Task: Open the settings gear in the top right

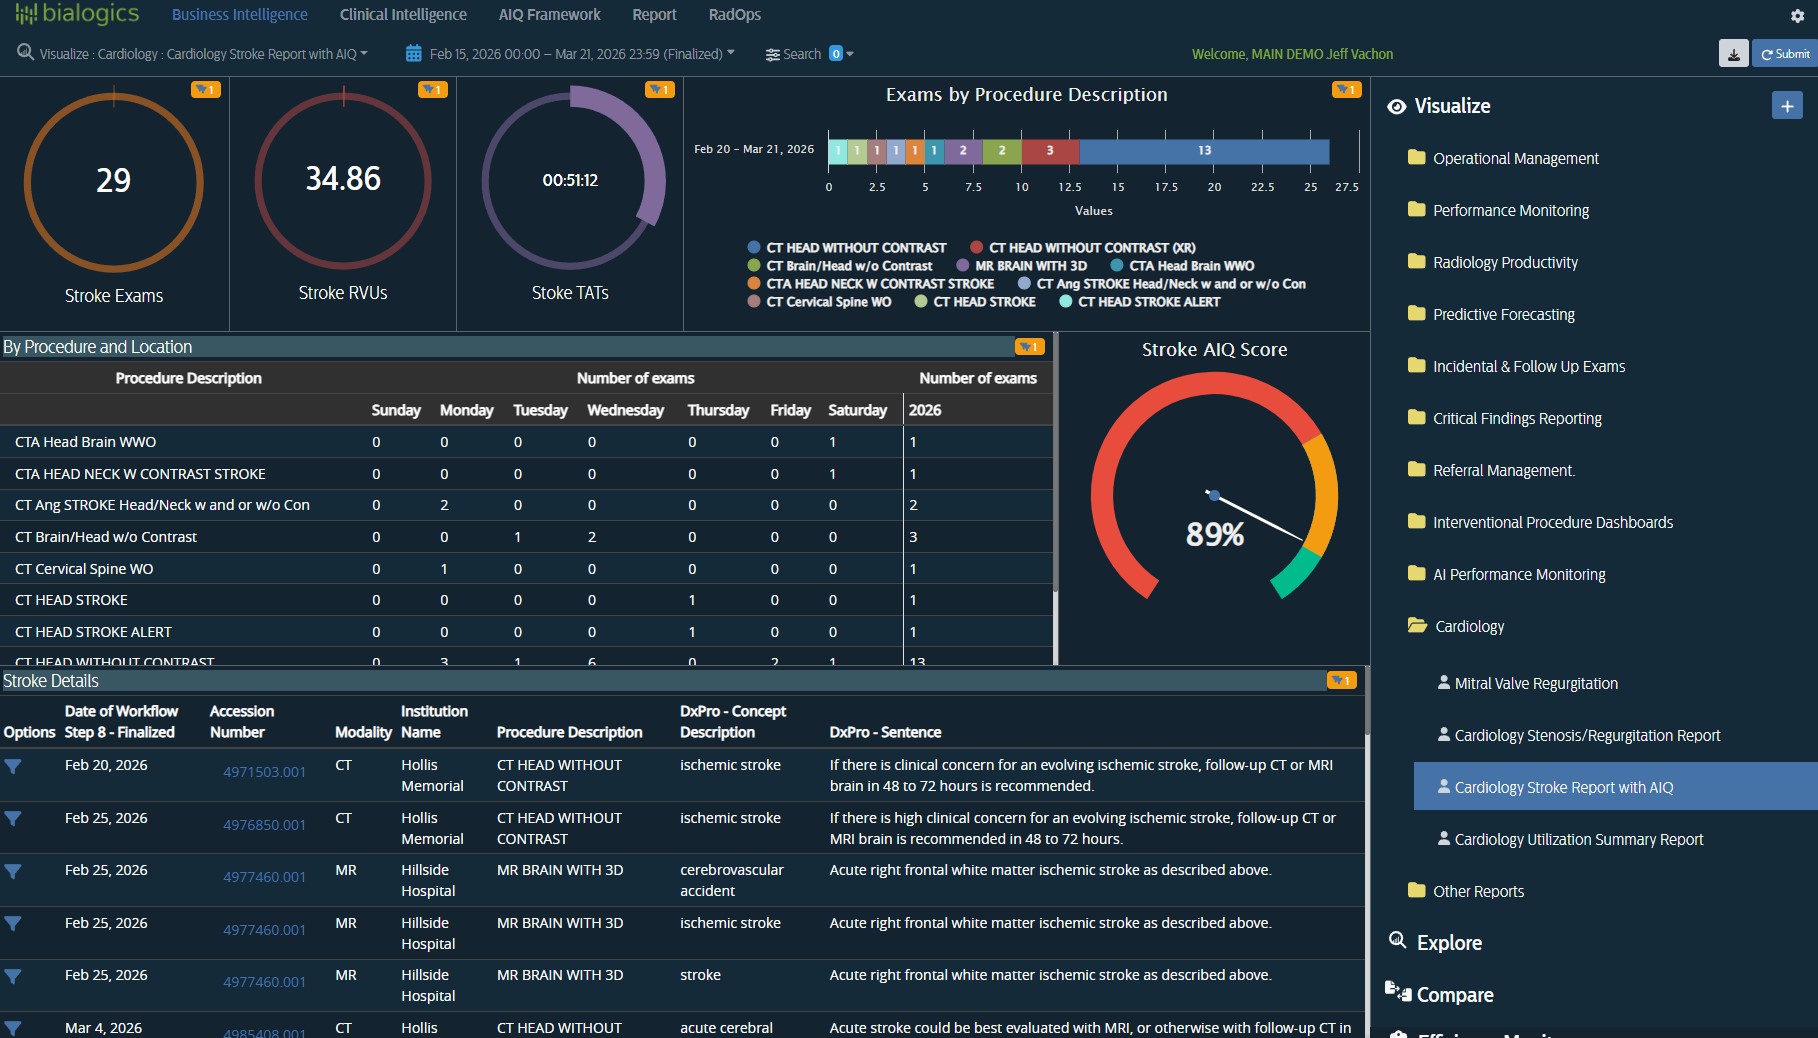Action: coord(1797,16)
